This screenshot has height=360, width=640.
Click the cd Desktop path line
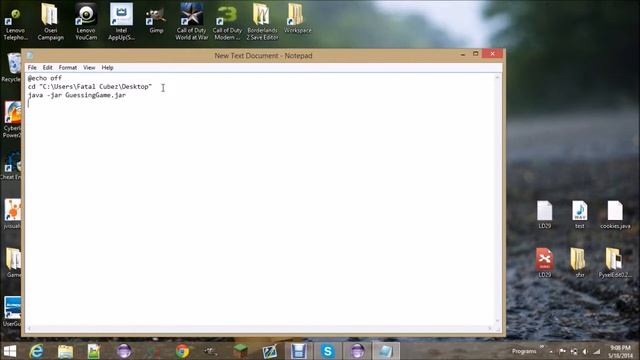[x=90, y=87]
